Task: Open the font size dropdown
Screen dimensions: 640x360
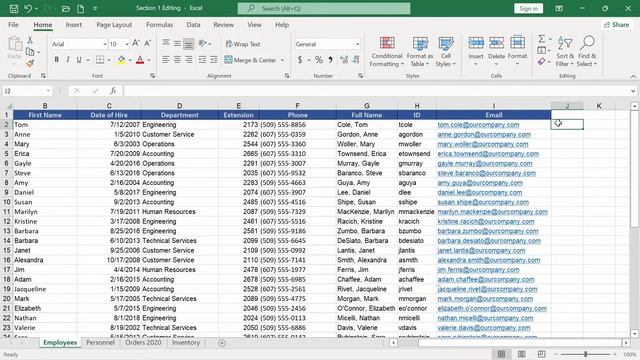Action: (127, 44)
